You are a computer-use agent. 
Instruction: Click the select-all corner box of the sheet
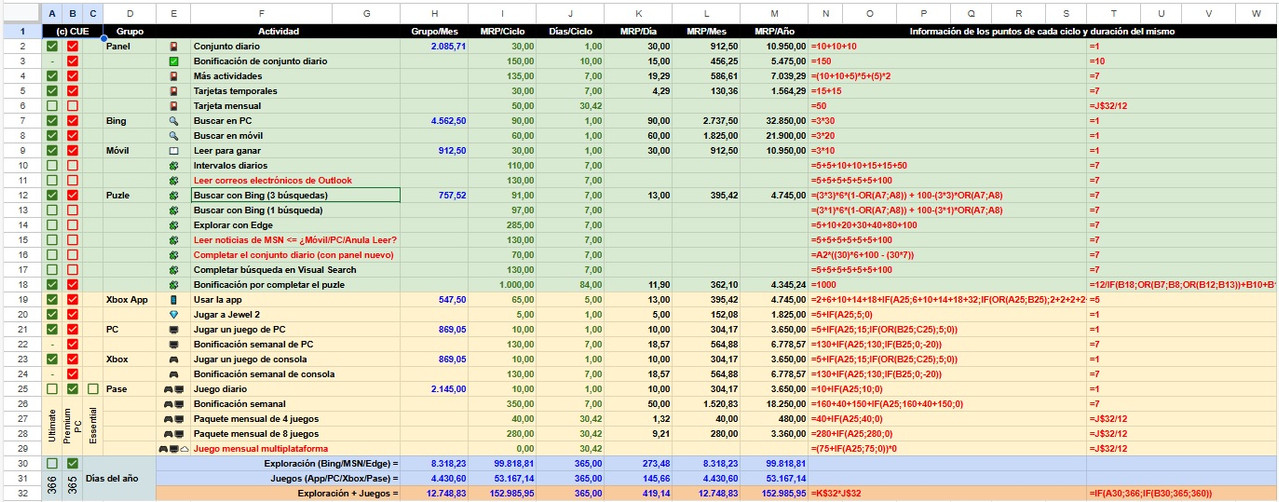pyautogui.click(x=20, y=13)
